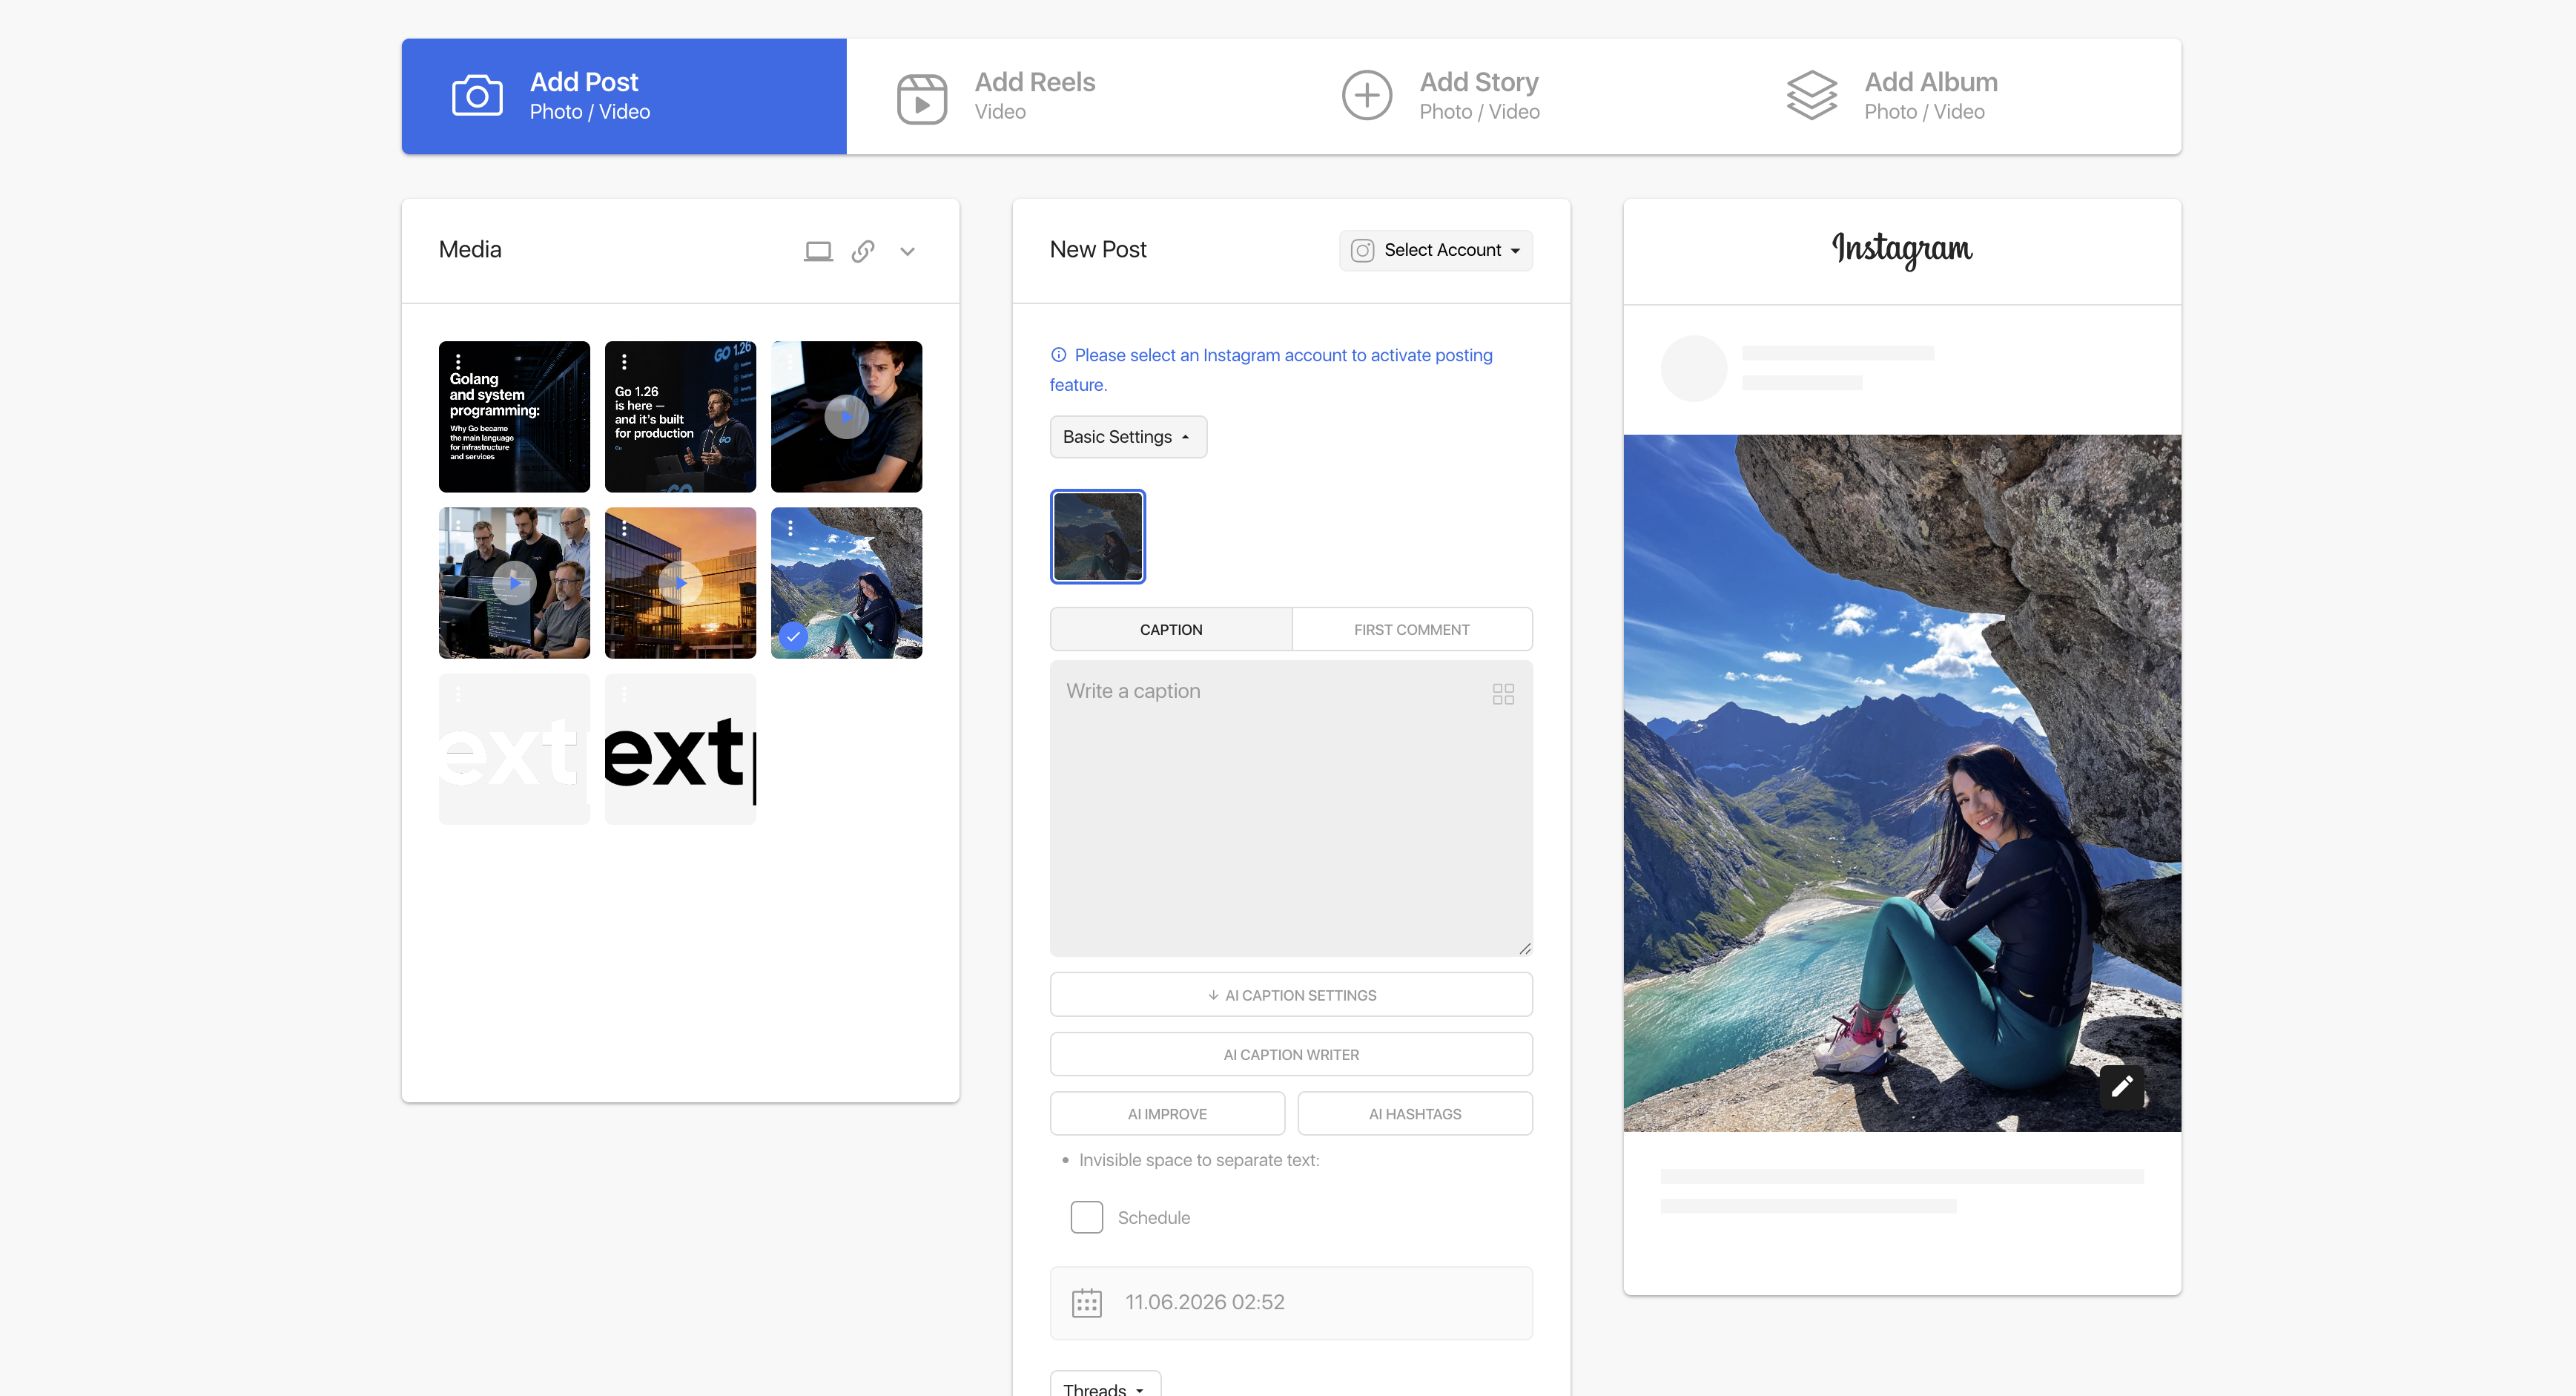Upload media from computer via laptop icon

(818, 251)
